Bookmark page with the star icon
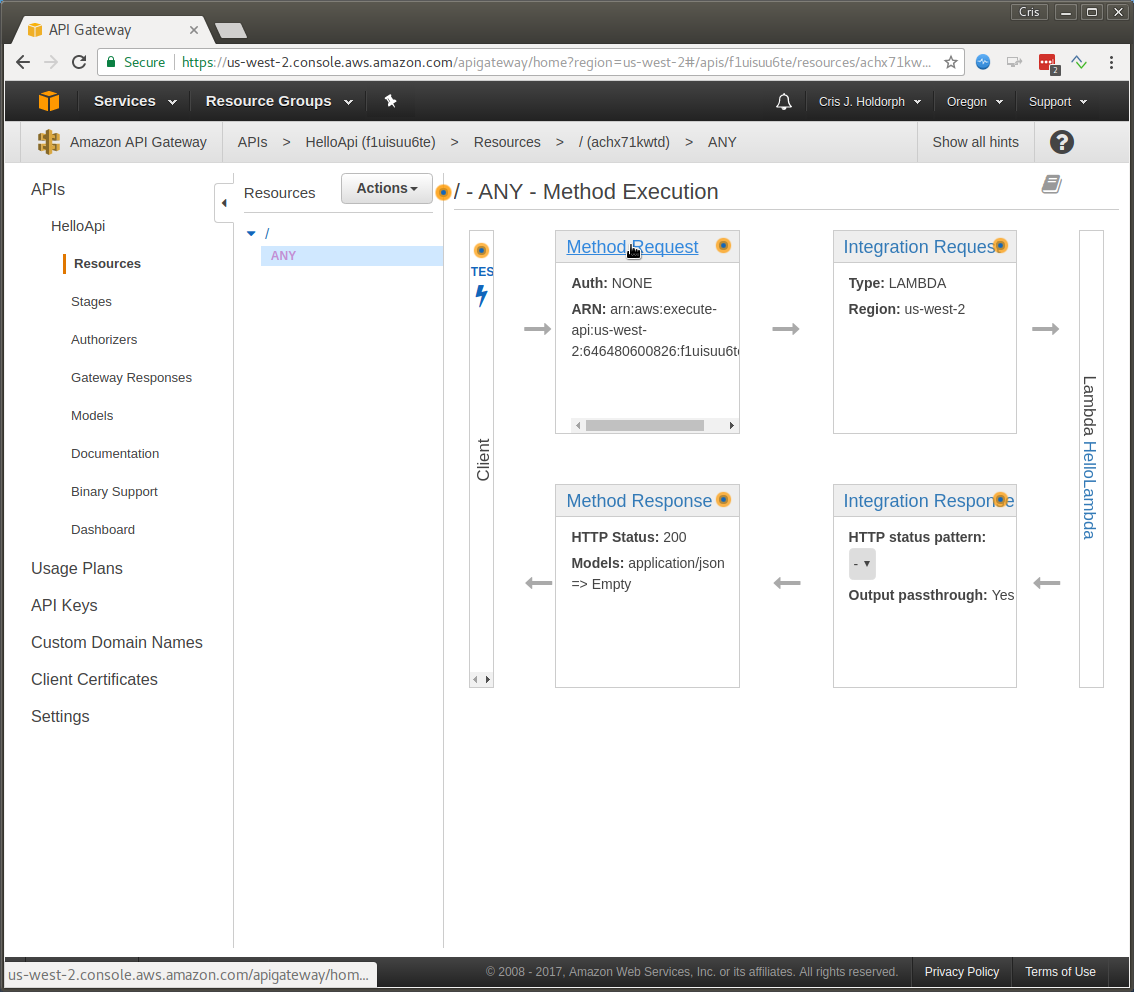 coord(950,62)
